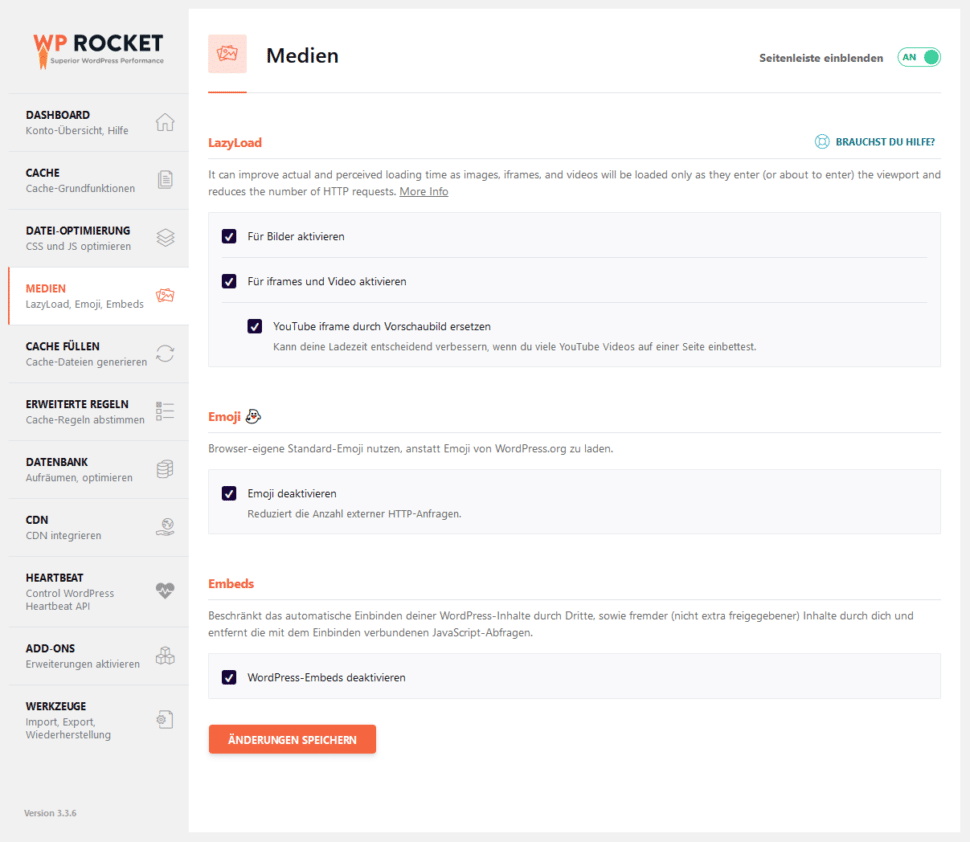Open the Cache menu item
970x842 pixels.
click(98, 181)
